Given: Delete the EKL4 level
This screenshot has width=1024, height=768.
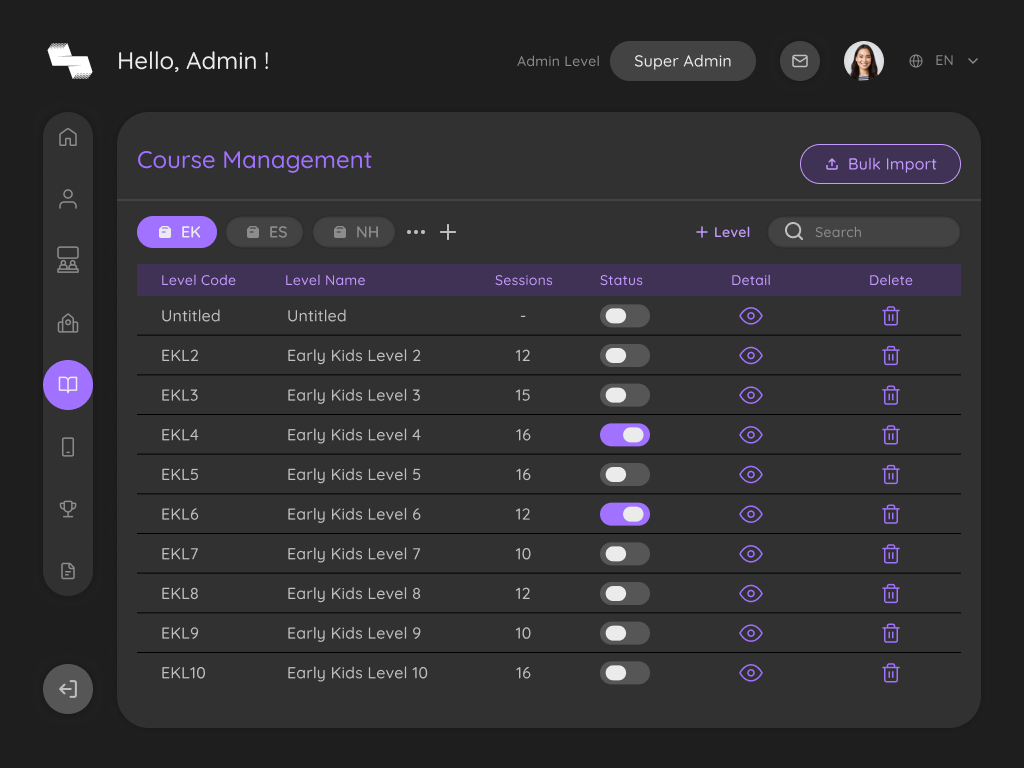Looking at the screenshot, I should tap(891, 435).
